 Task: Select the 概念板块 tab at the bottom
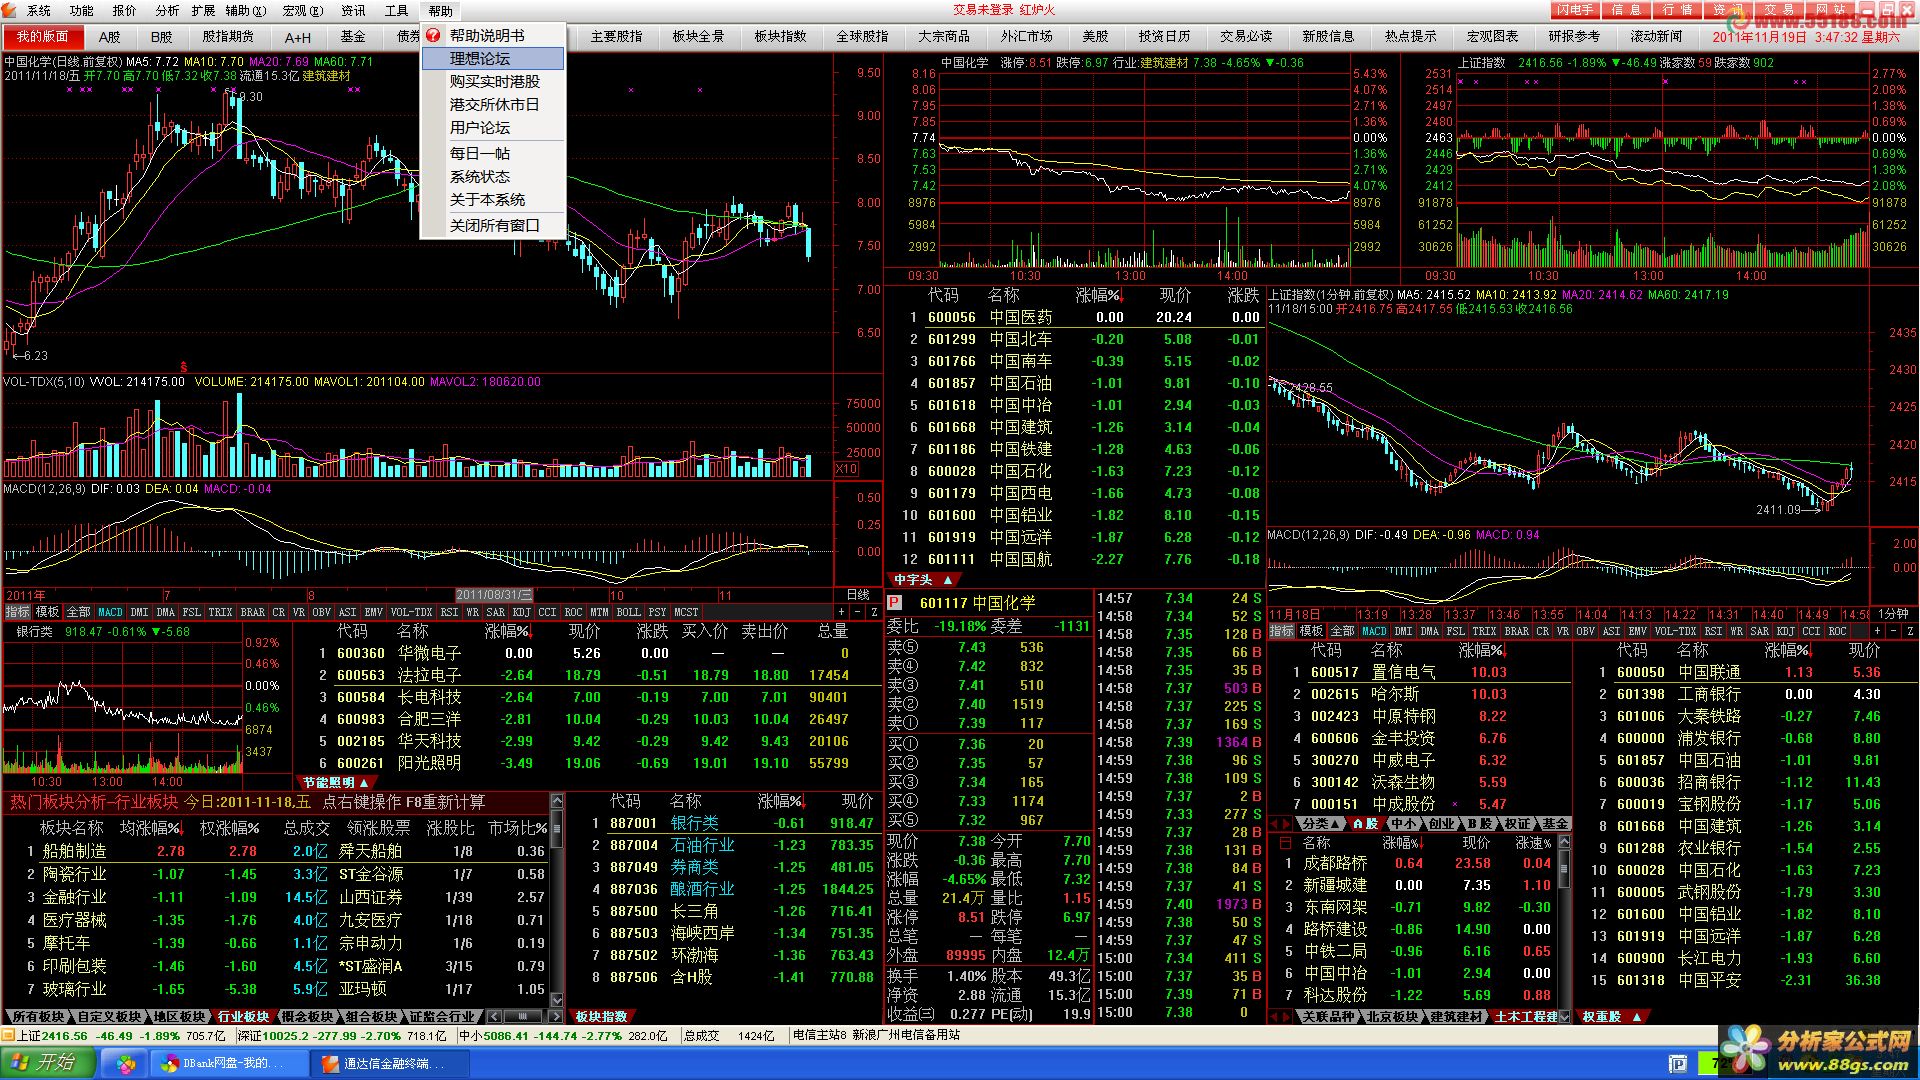tap(308, 1017)
